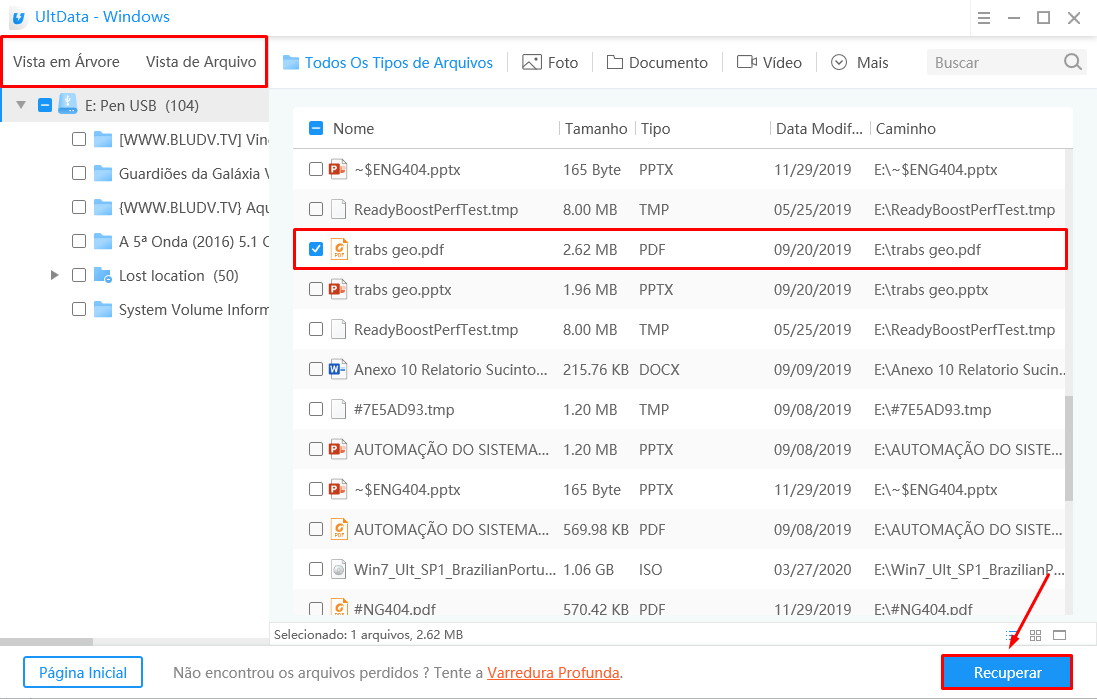1097x699 pixels.
Task: Switch to grid thumbnail view icon
Action: pyautogui.click(x=1036, y=635)
